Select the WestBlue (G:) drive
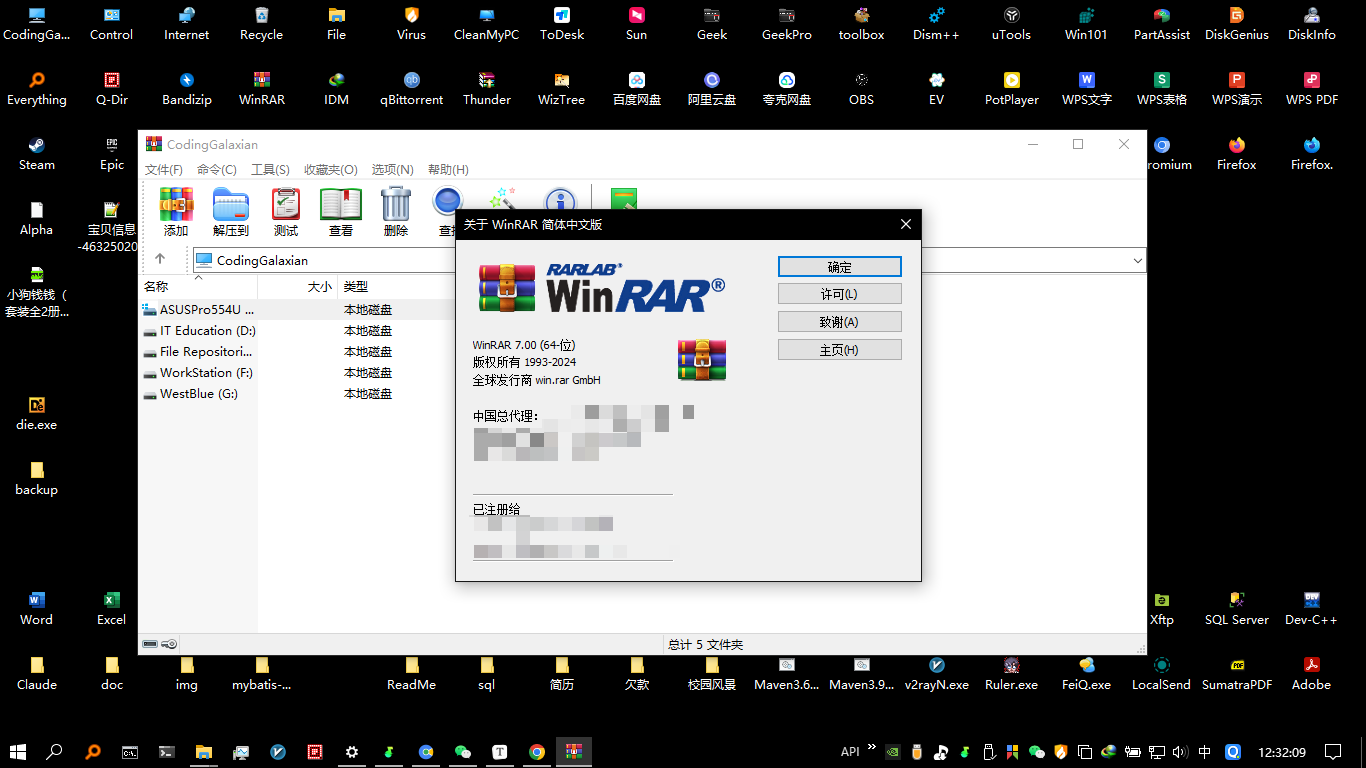Image resolution: width=1366 pixels, height=768 pixels. (196, 393)
